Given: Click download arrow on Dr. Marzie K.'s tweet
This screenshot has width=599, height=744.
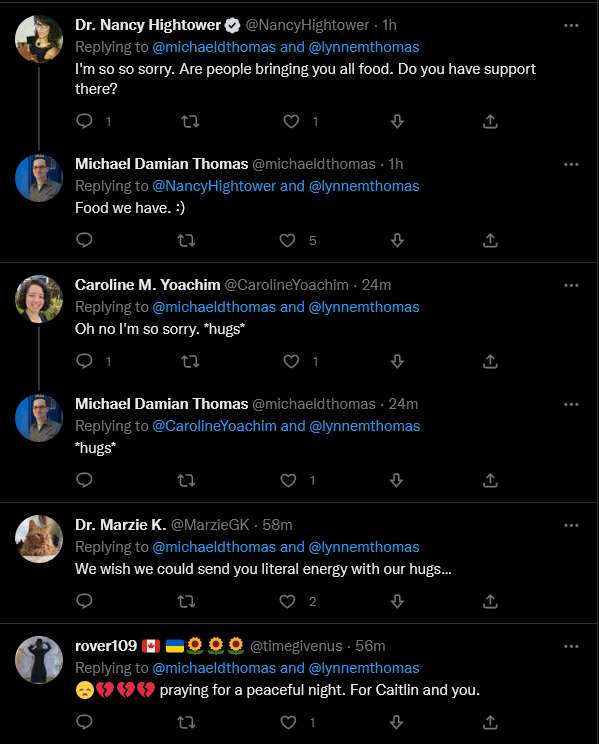Looking at the screenshot, I should coord(397,602).
